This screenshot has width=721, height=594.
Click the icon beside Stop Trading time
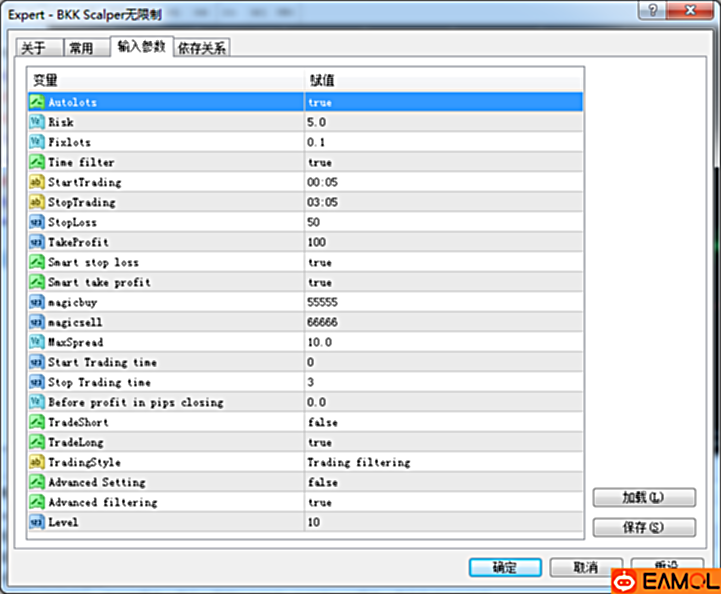coord(37,382)
